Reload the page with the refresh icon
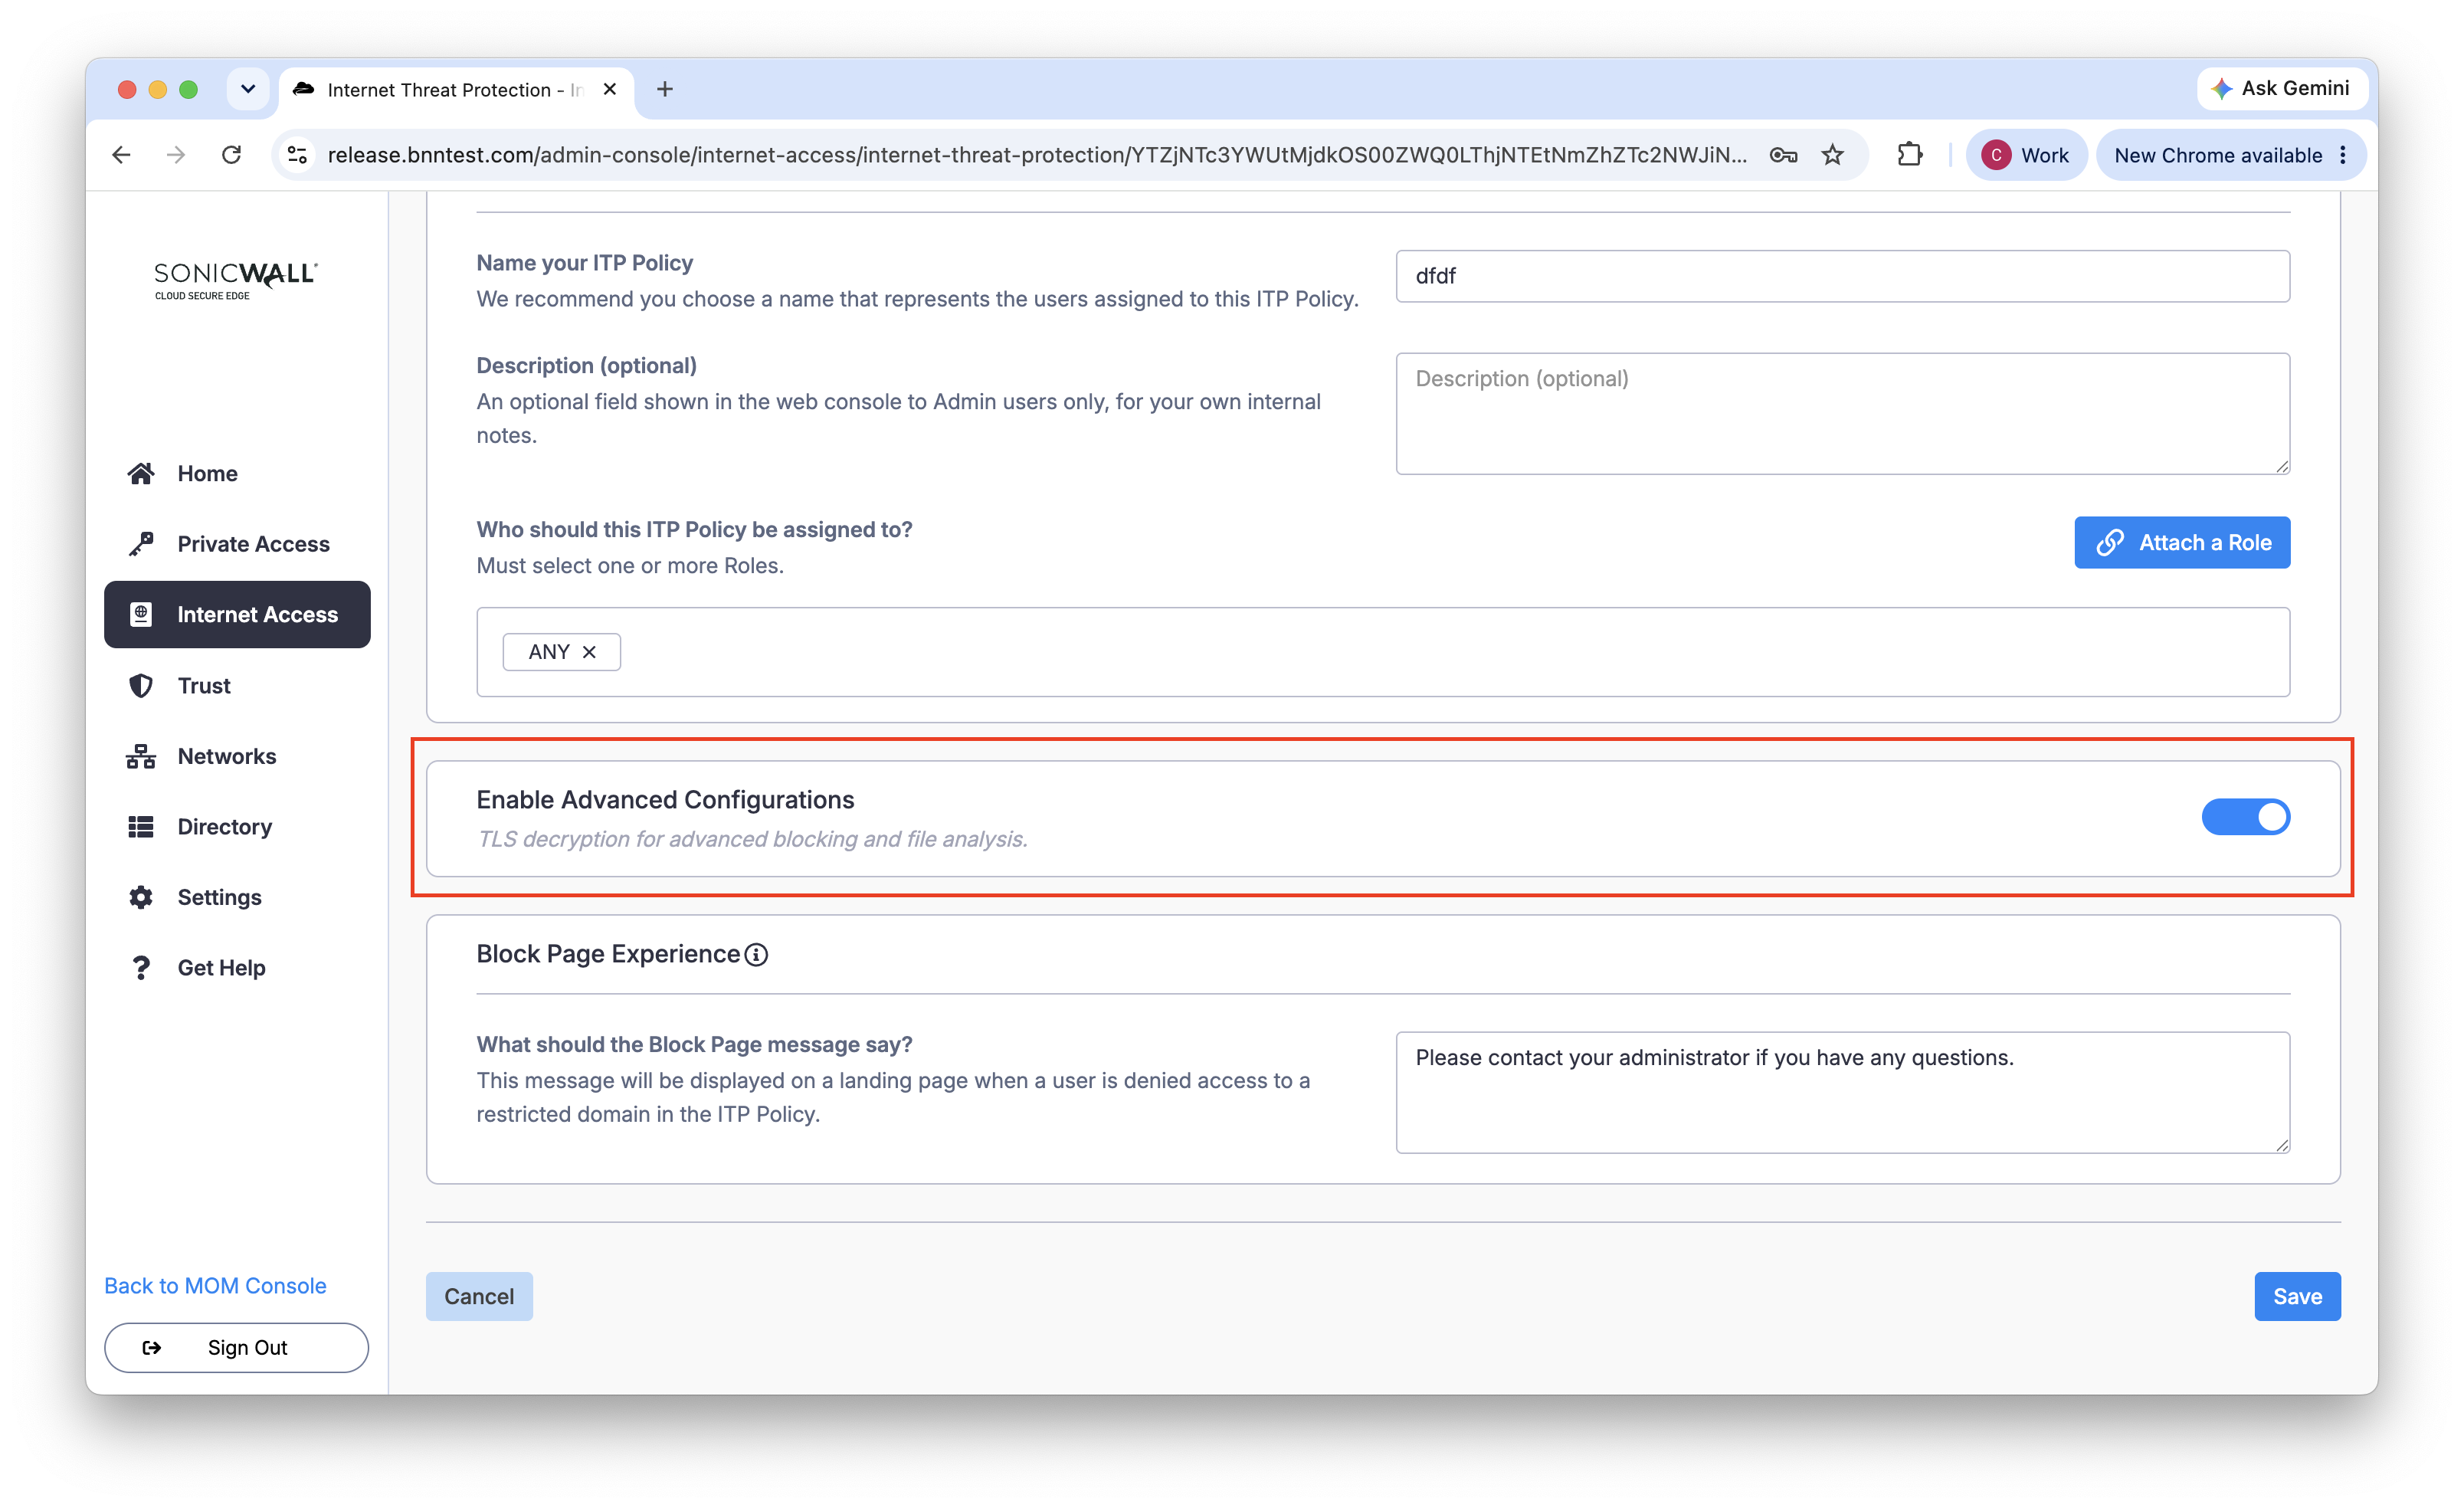Screen dimensions: 2464x1508 coord(231,155)
